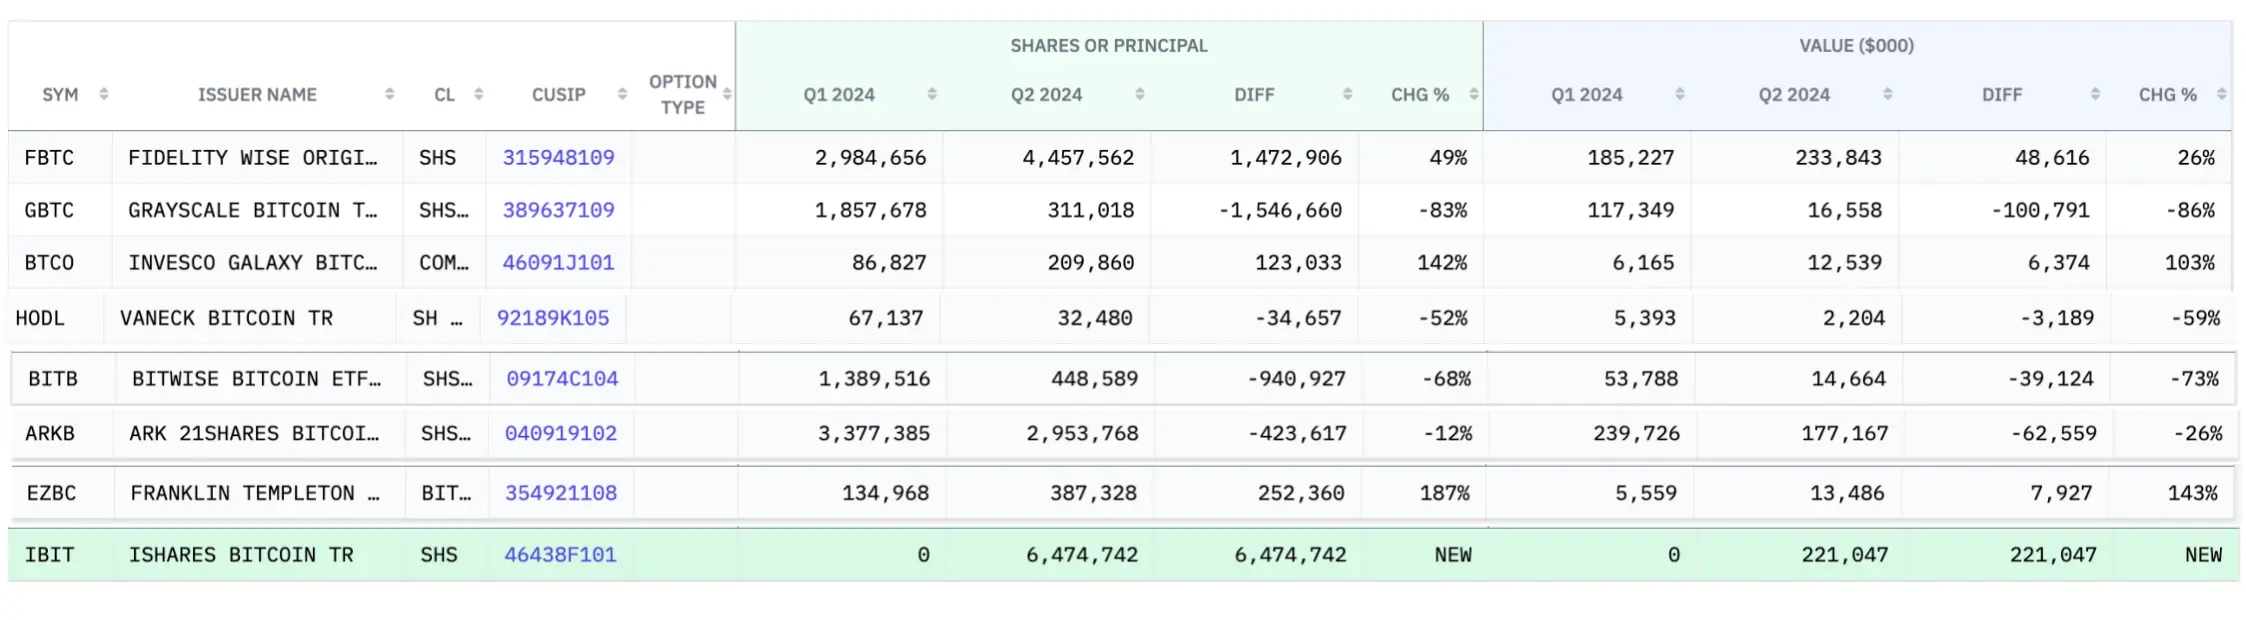This screenshot has width=2246, height=620.
Task: Click VALUE ($000) group header
Action: click(x=1857, y=46)
